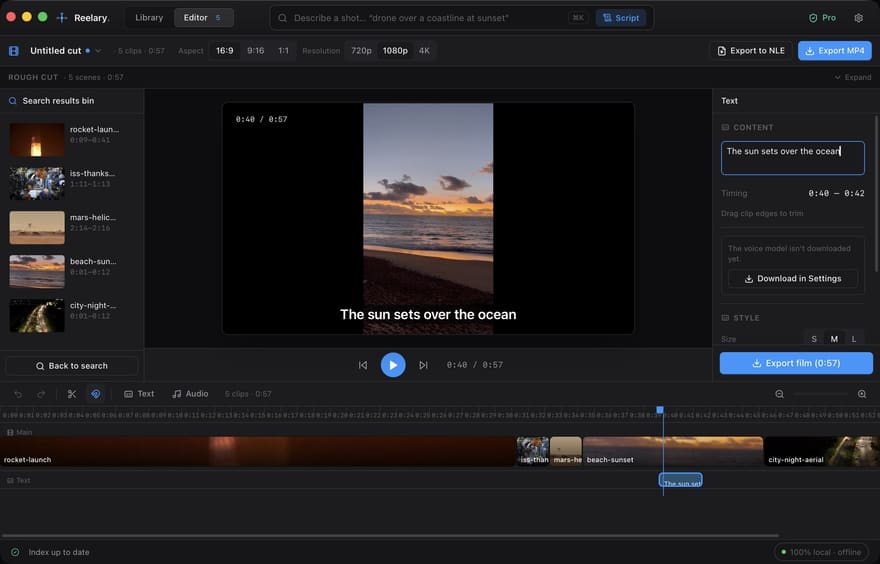Screen dimensions: 880x564
Task: Redo the last edit
Action: click(x=41, y=394)
